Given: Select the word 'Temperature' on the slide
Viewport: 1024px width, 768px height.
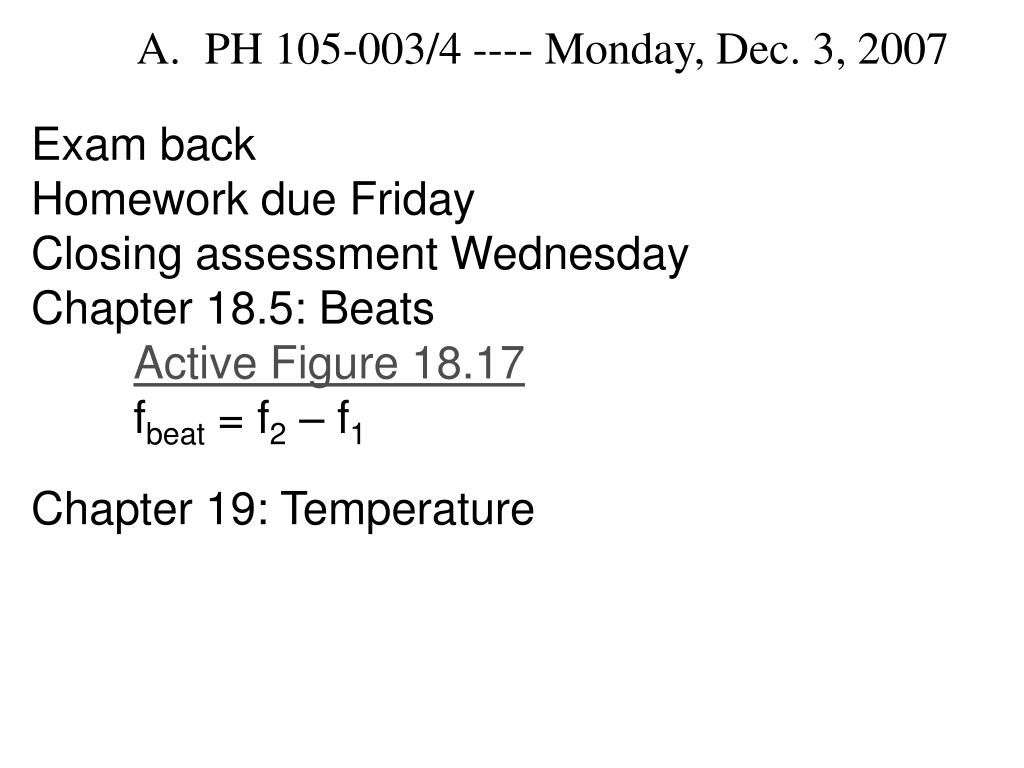Looking at the screenshot, I should pos(408,509).
